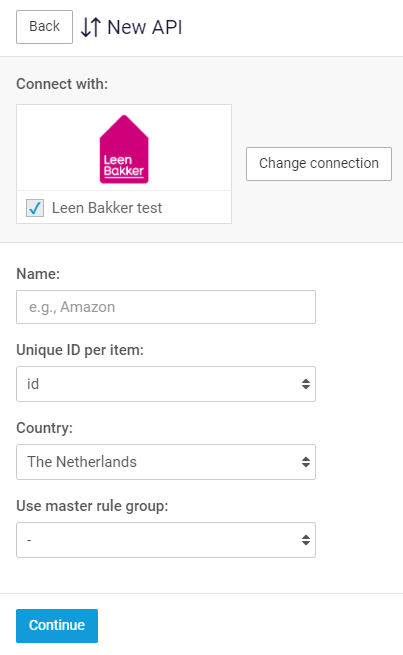The height and width of the screenshot is (655, 403).
Task: Open the Country dropdown showing The Netherlands
Action: click(166, 462)
